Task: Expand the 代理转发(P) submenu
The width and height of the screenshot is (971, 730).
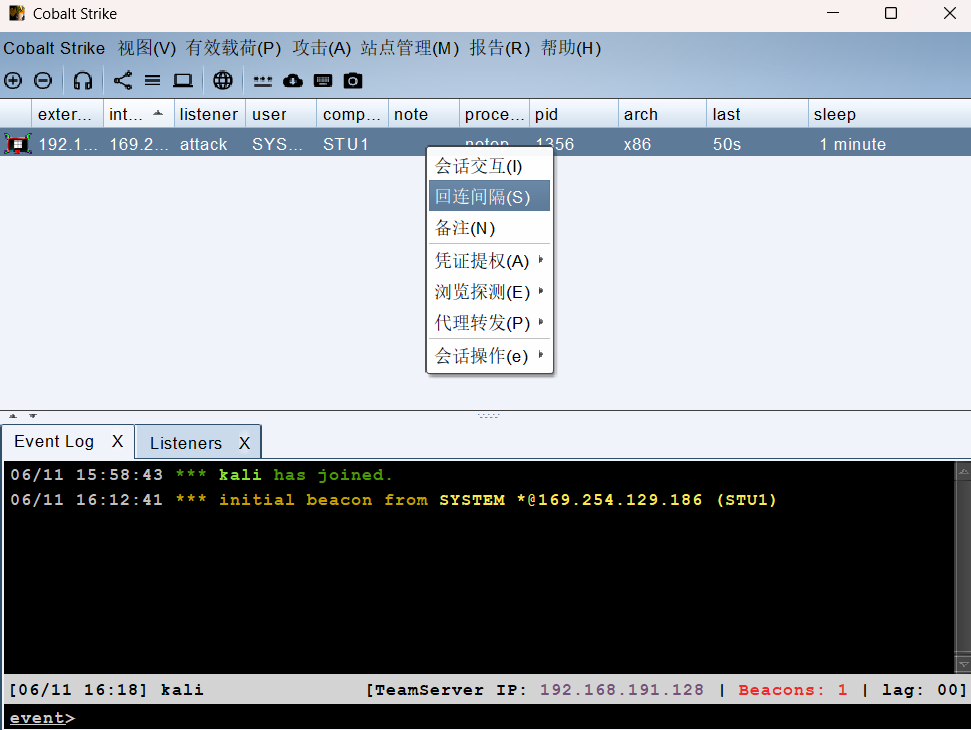Action: tap(489, 323)
